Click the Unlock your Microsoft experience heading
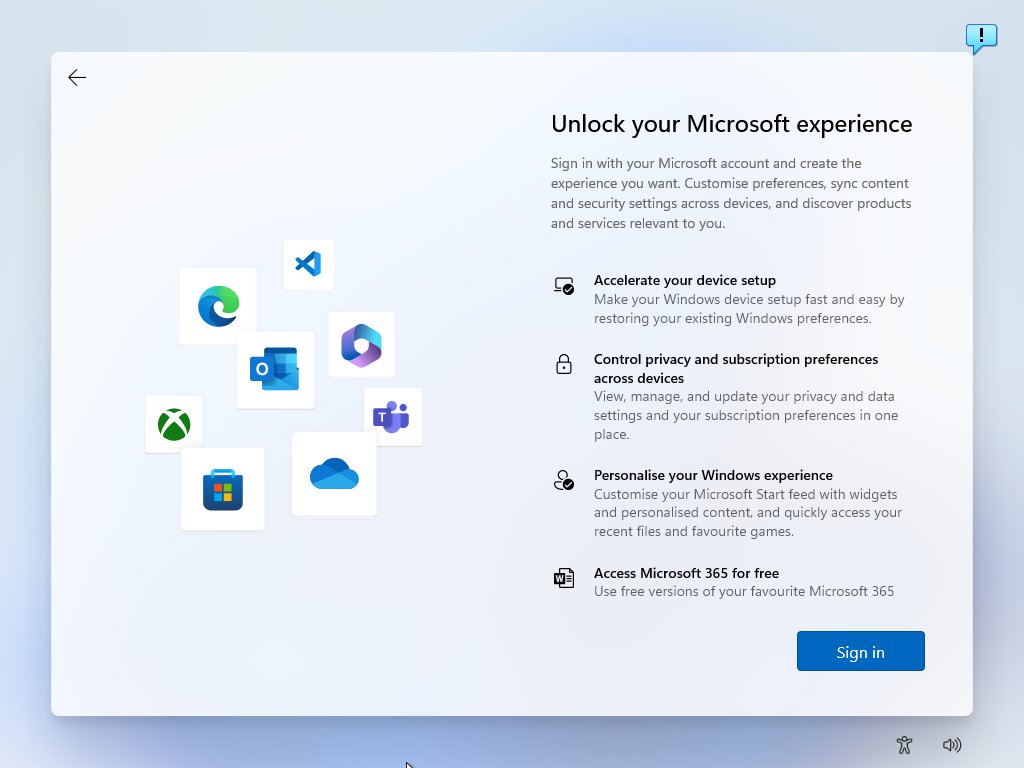This screenshot has height=768, width=1024. click(731, 124)
